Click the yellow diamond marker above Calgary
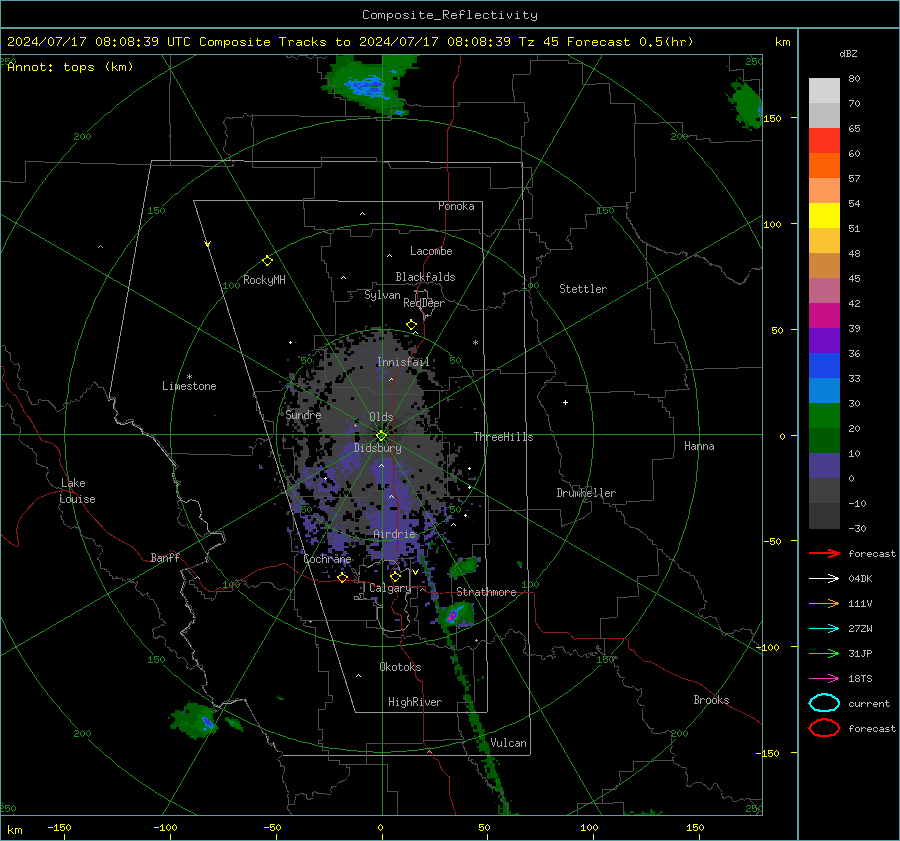Viewport: 900px width, 841px height. click(395, 576)
